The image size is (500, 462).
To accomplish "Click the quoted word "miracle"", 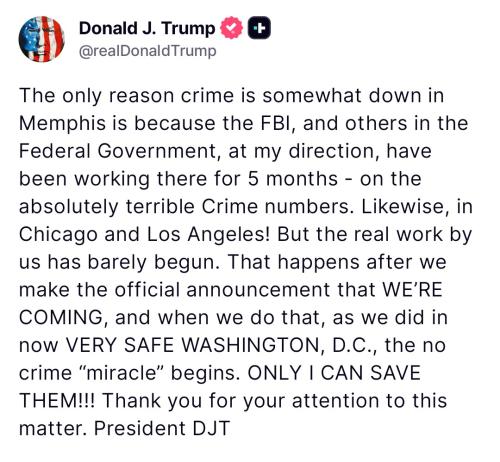I will pos(121,373).
